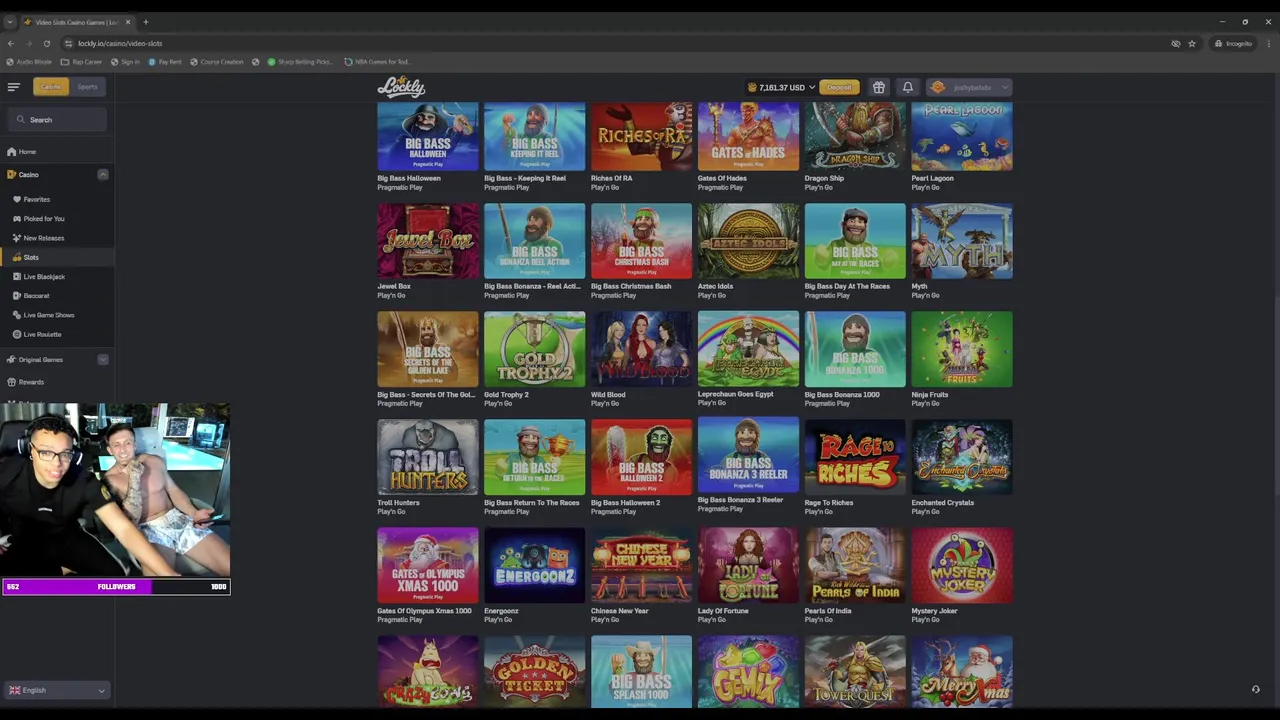The height and width of the screenshot is (720, 1280).
Task: Open the Pay Rent bookmark
Action: [165, 62]
